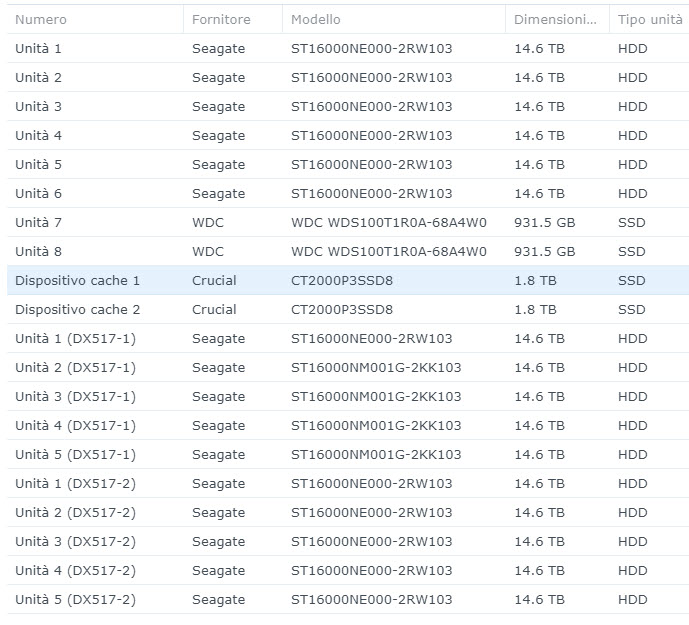This screenshot has width=689, height=625.
Task: Select 'Unità 4 (DX517-2)' row
Action: pos(348,570)
